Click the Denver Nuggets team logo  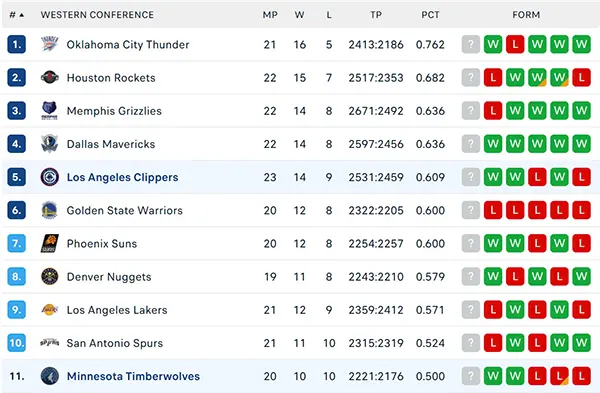(50, 276)
